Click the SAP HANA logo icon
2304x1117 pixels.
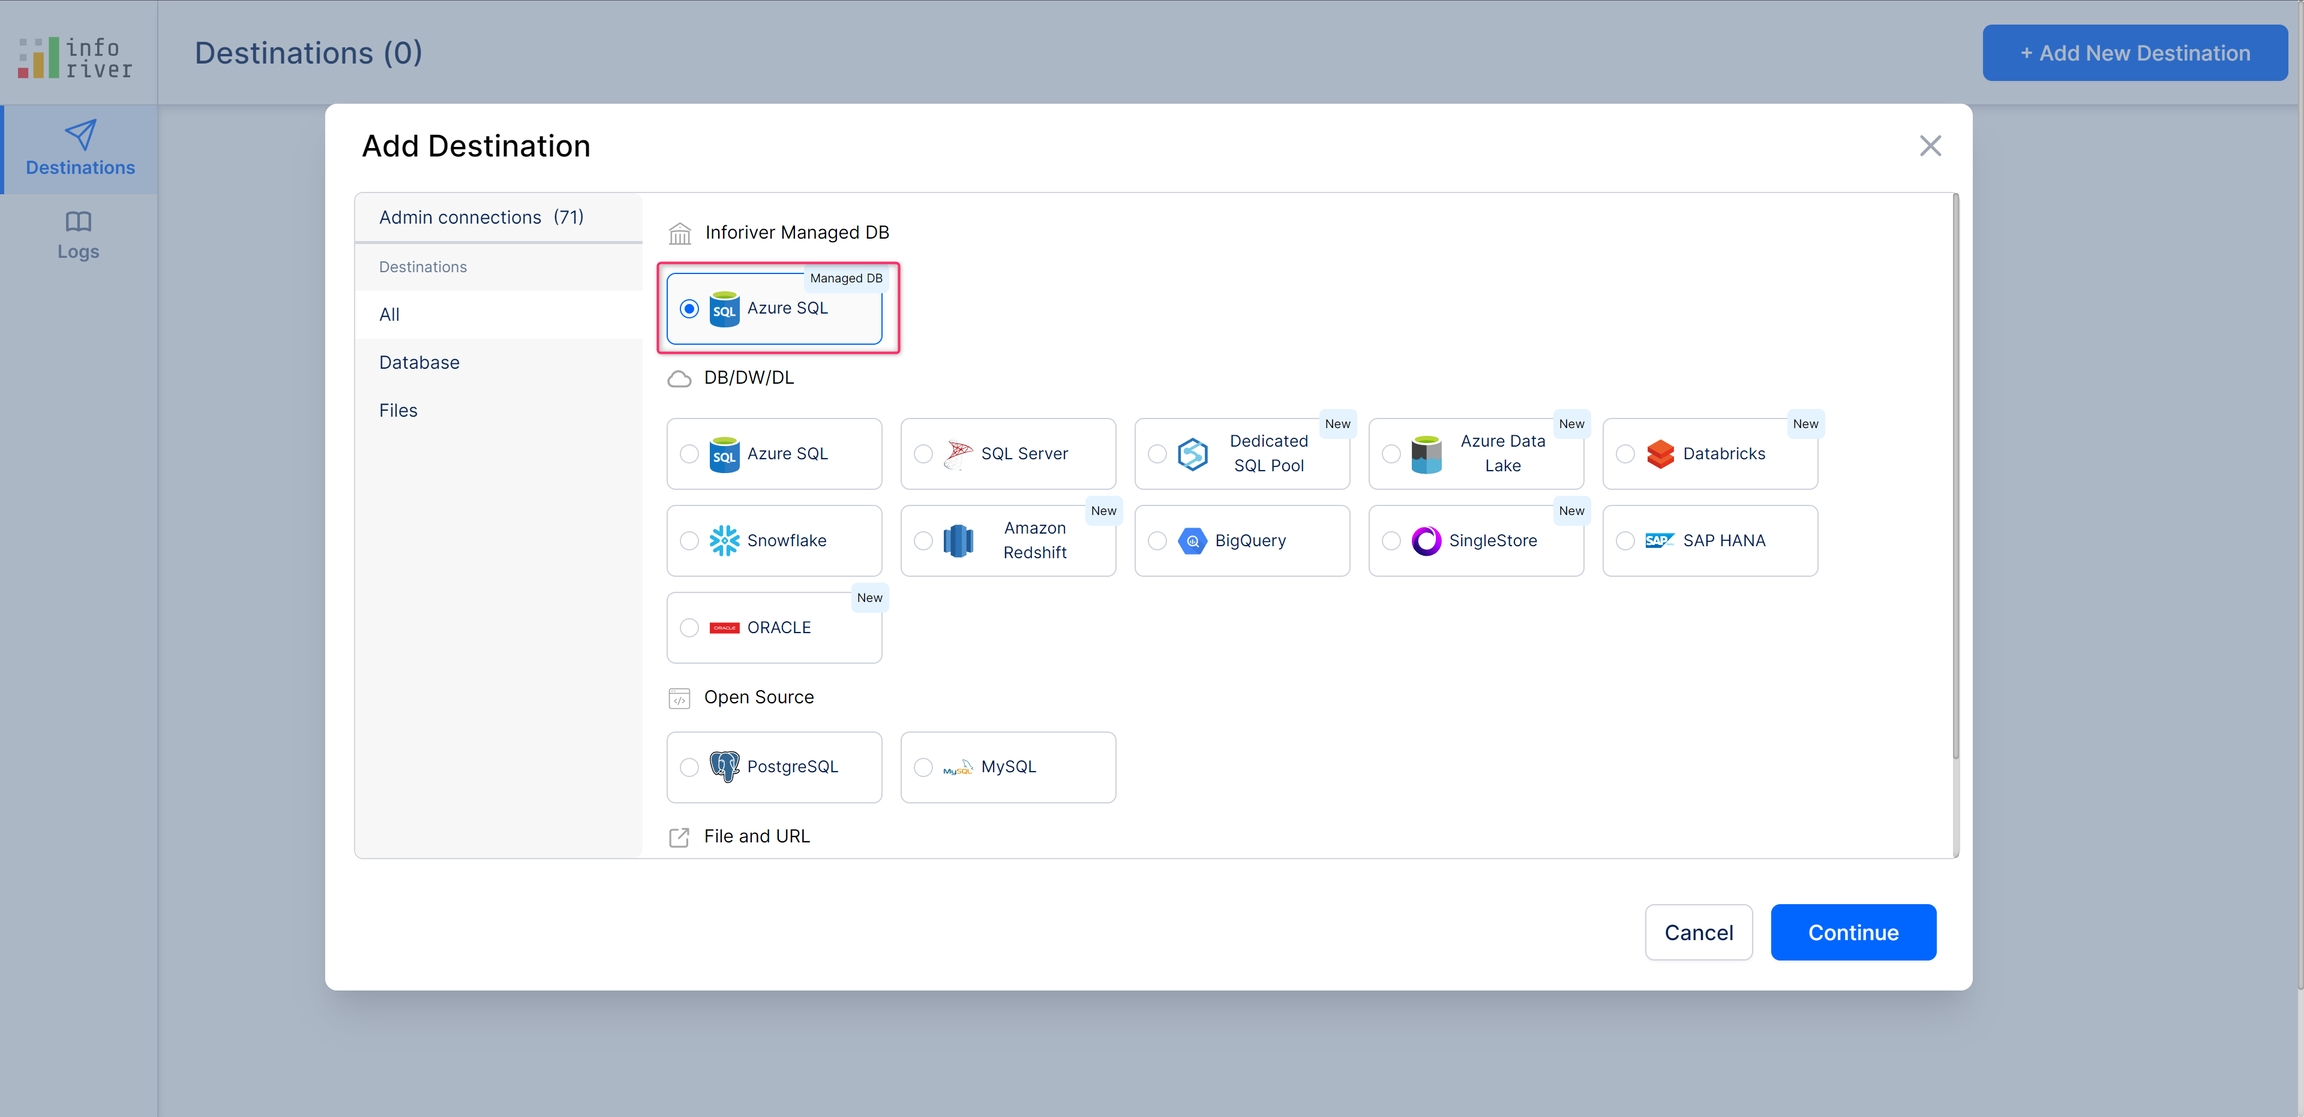tap(1660, 541)
